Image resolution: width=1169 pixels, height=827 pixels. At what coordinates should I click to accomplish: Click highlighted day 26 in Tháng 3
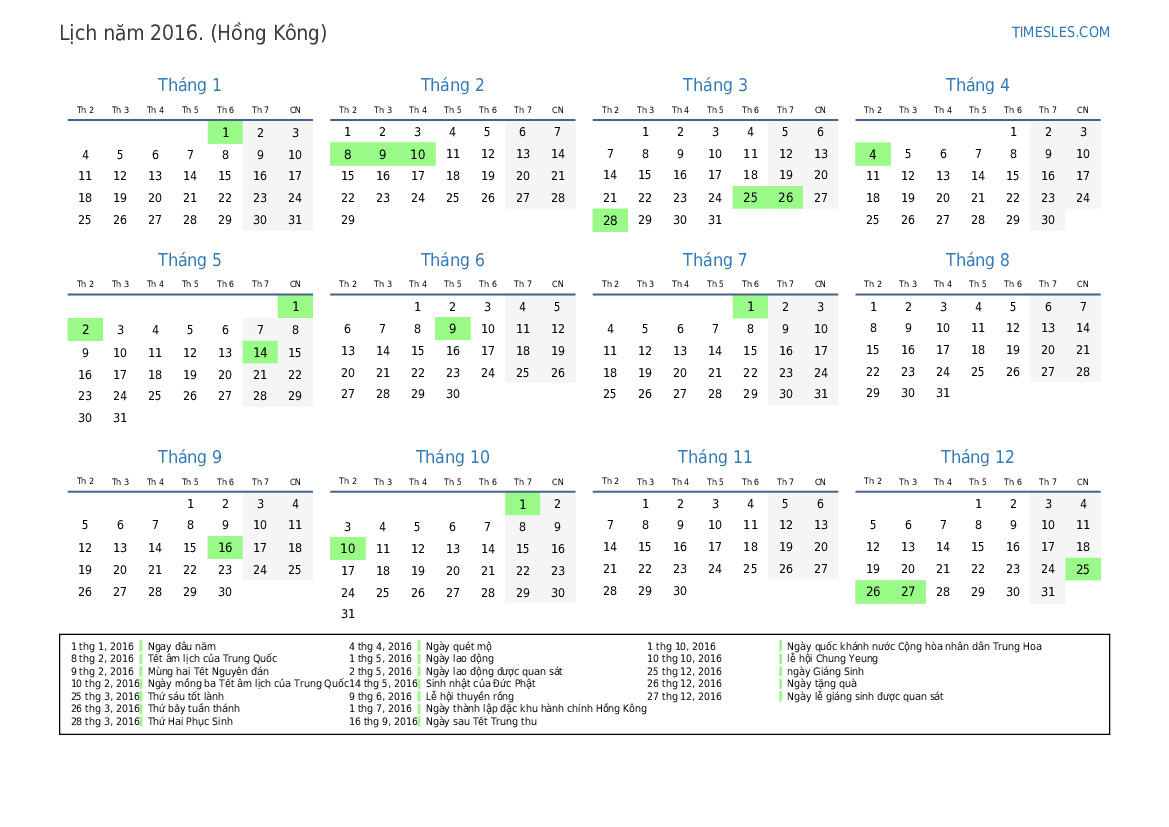pos(785,198)
